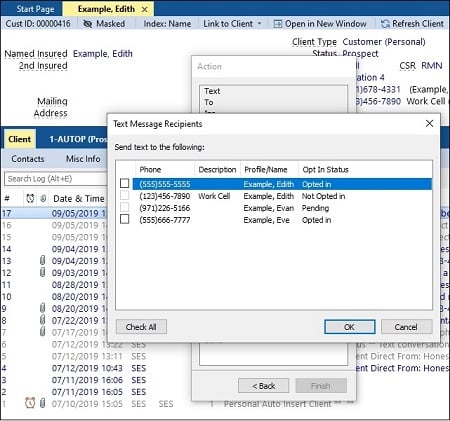The width and height of the screenshot is (450, 421).
Task: Confirm recipients with the OK button
Action: (349, 327)
